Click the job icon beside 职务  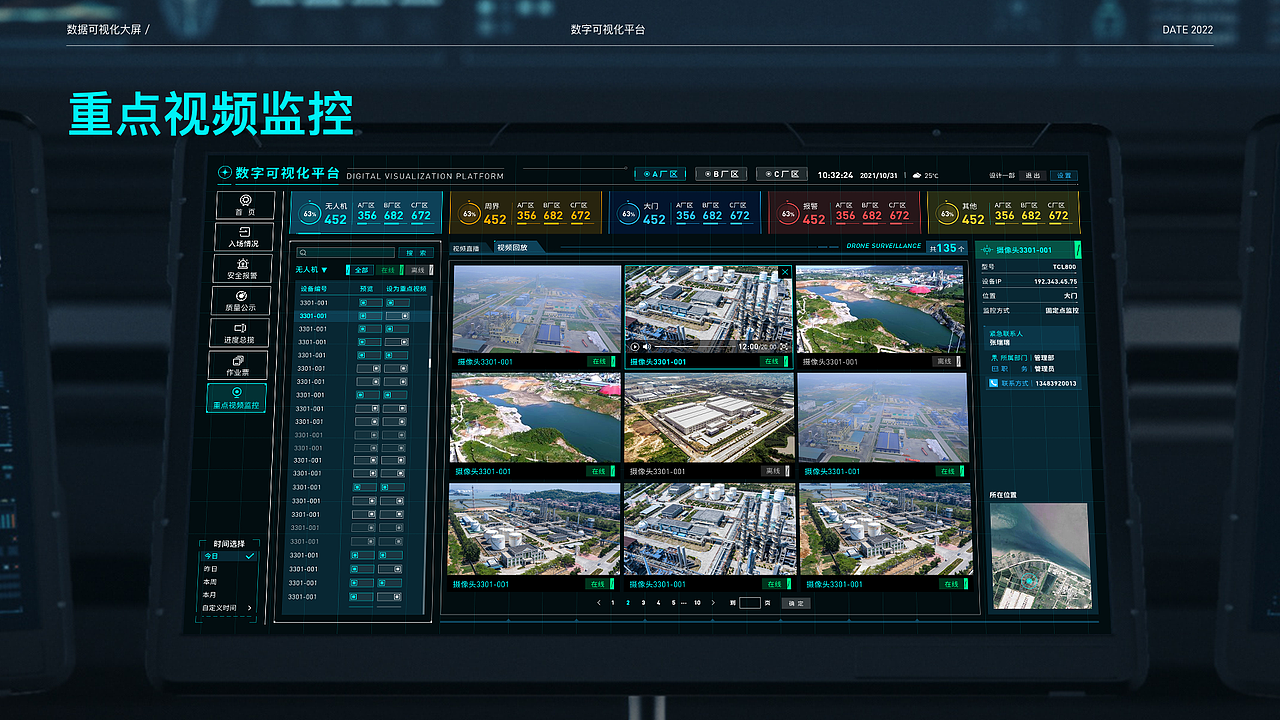coord(993,369)
